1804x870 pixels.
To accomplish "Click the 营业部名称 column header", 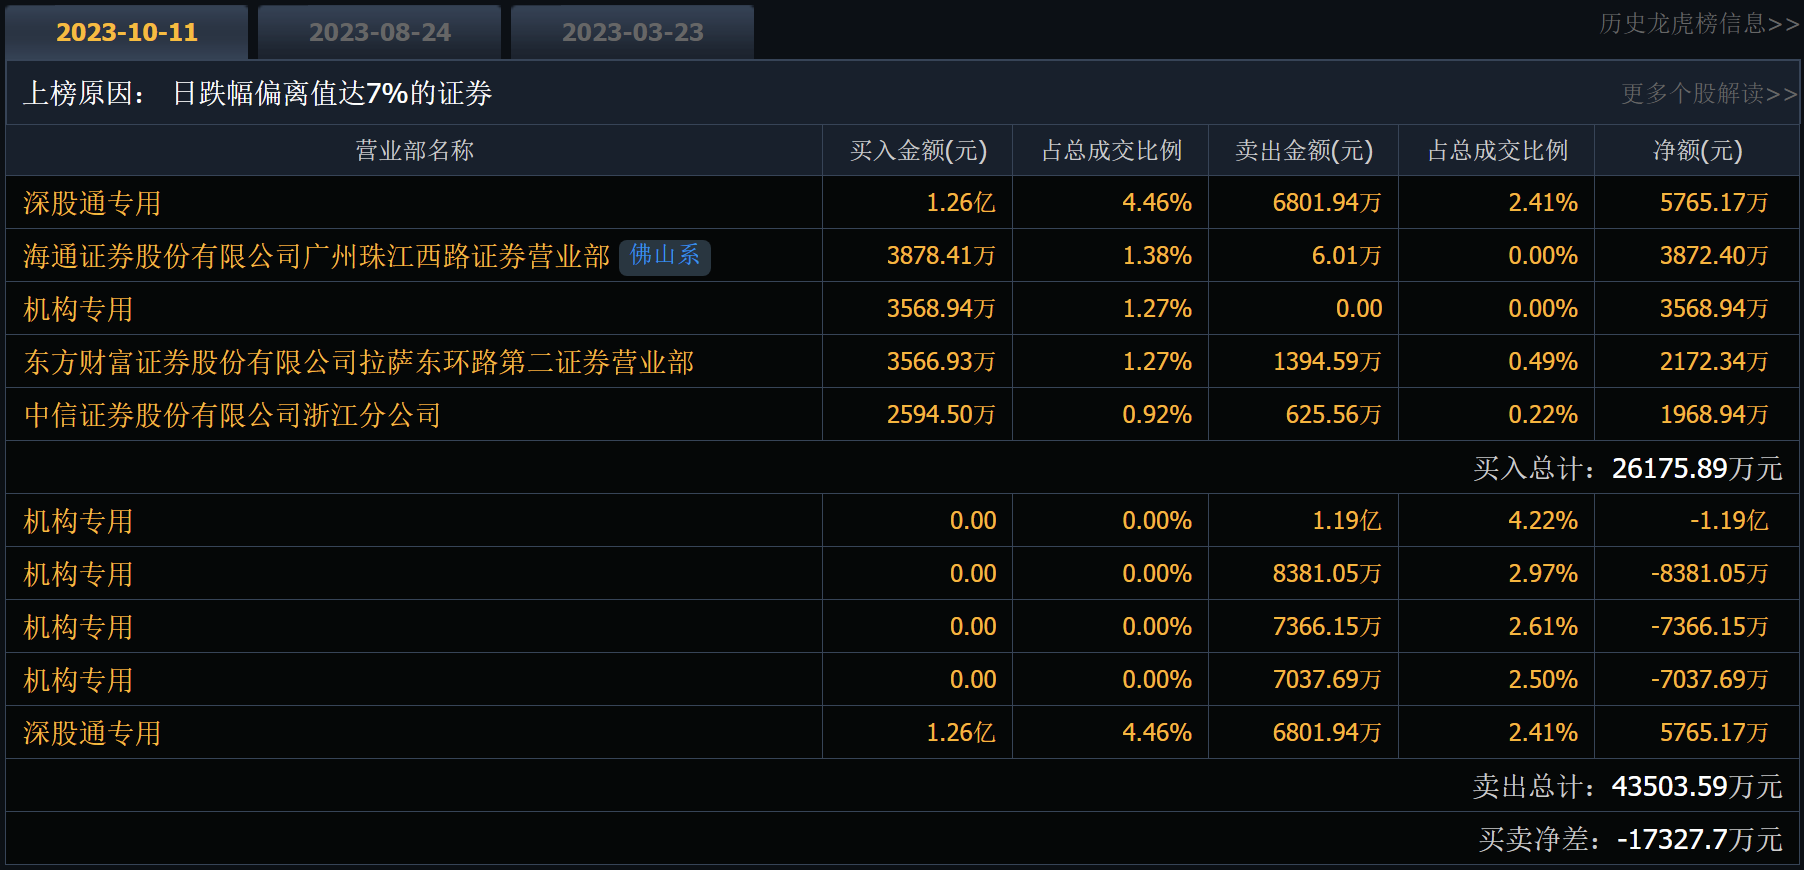I will coord(414,150).
